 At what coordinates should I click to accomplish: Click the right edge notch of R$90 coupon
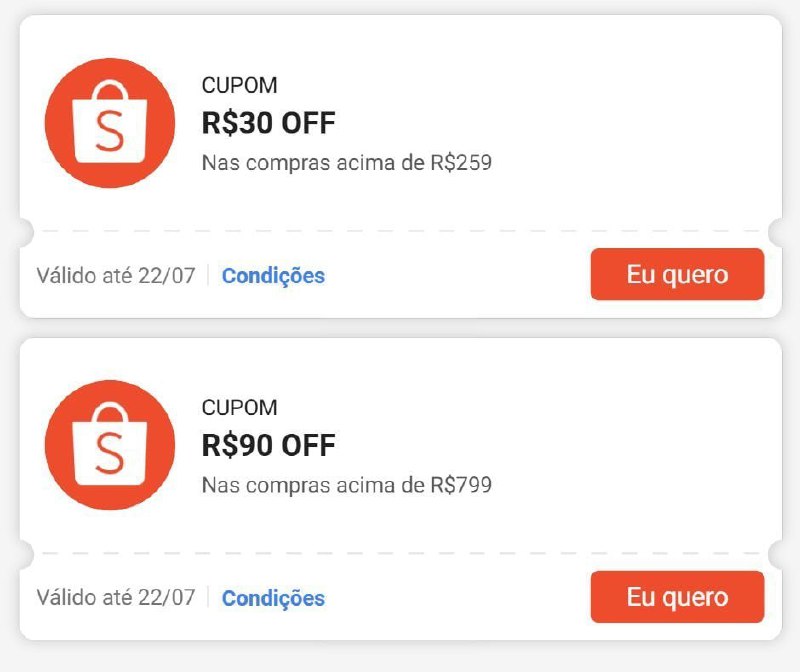[x=776, y=553]
